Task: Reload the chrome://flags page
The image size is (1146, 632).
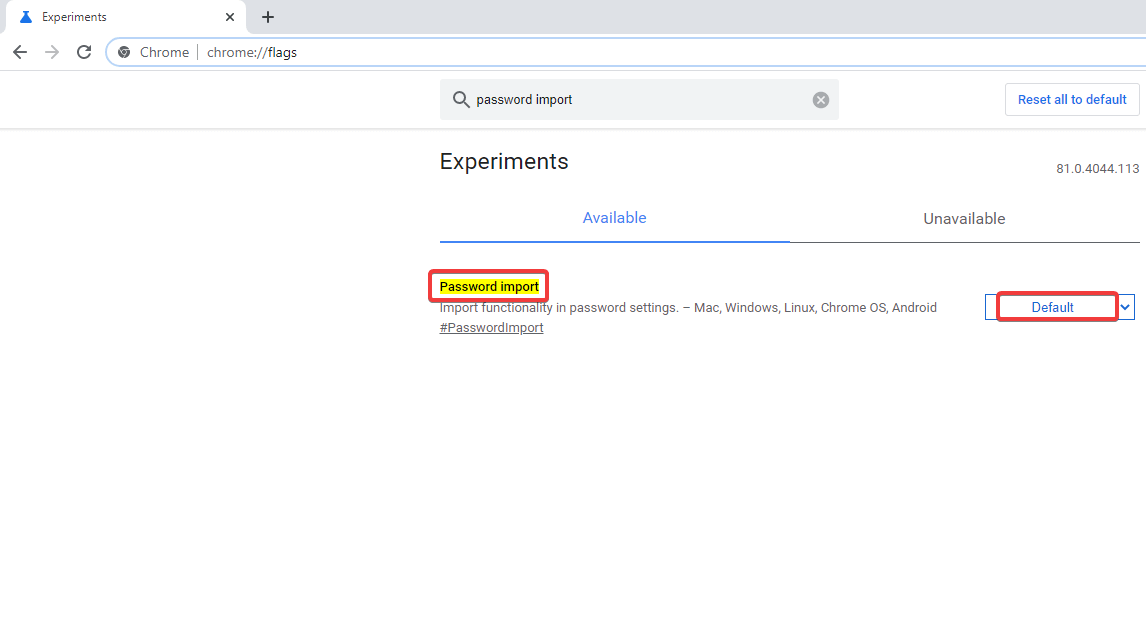Action: (84, 52)
